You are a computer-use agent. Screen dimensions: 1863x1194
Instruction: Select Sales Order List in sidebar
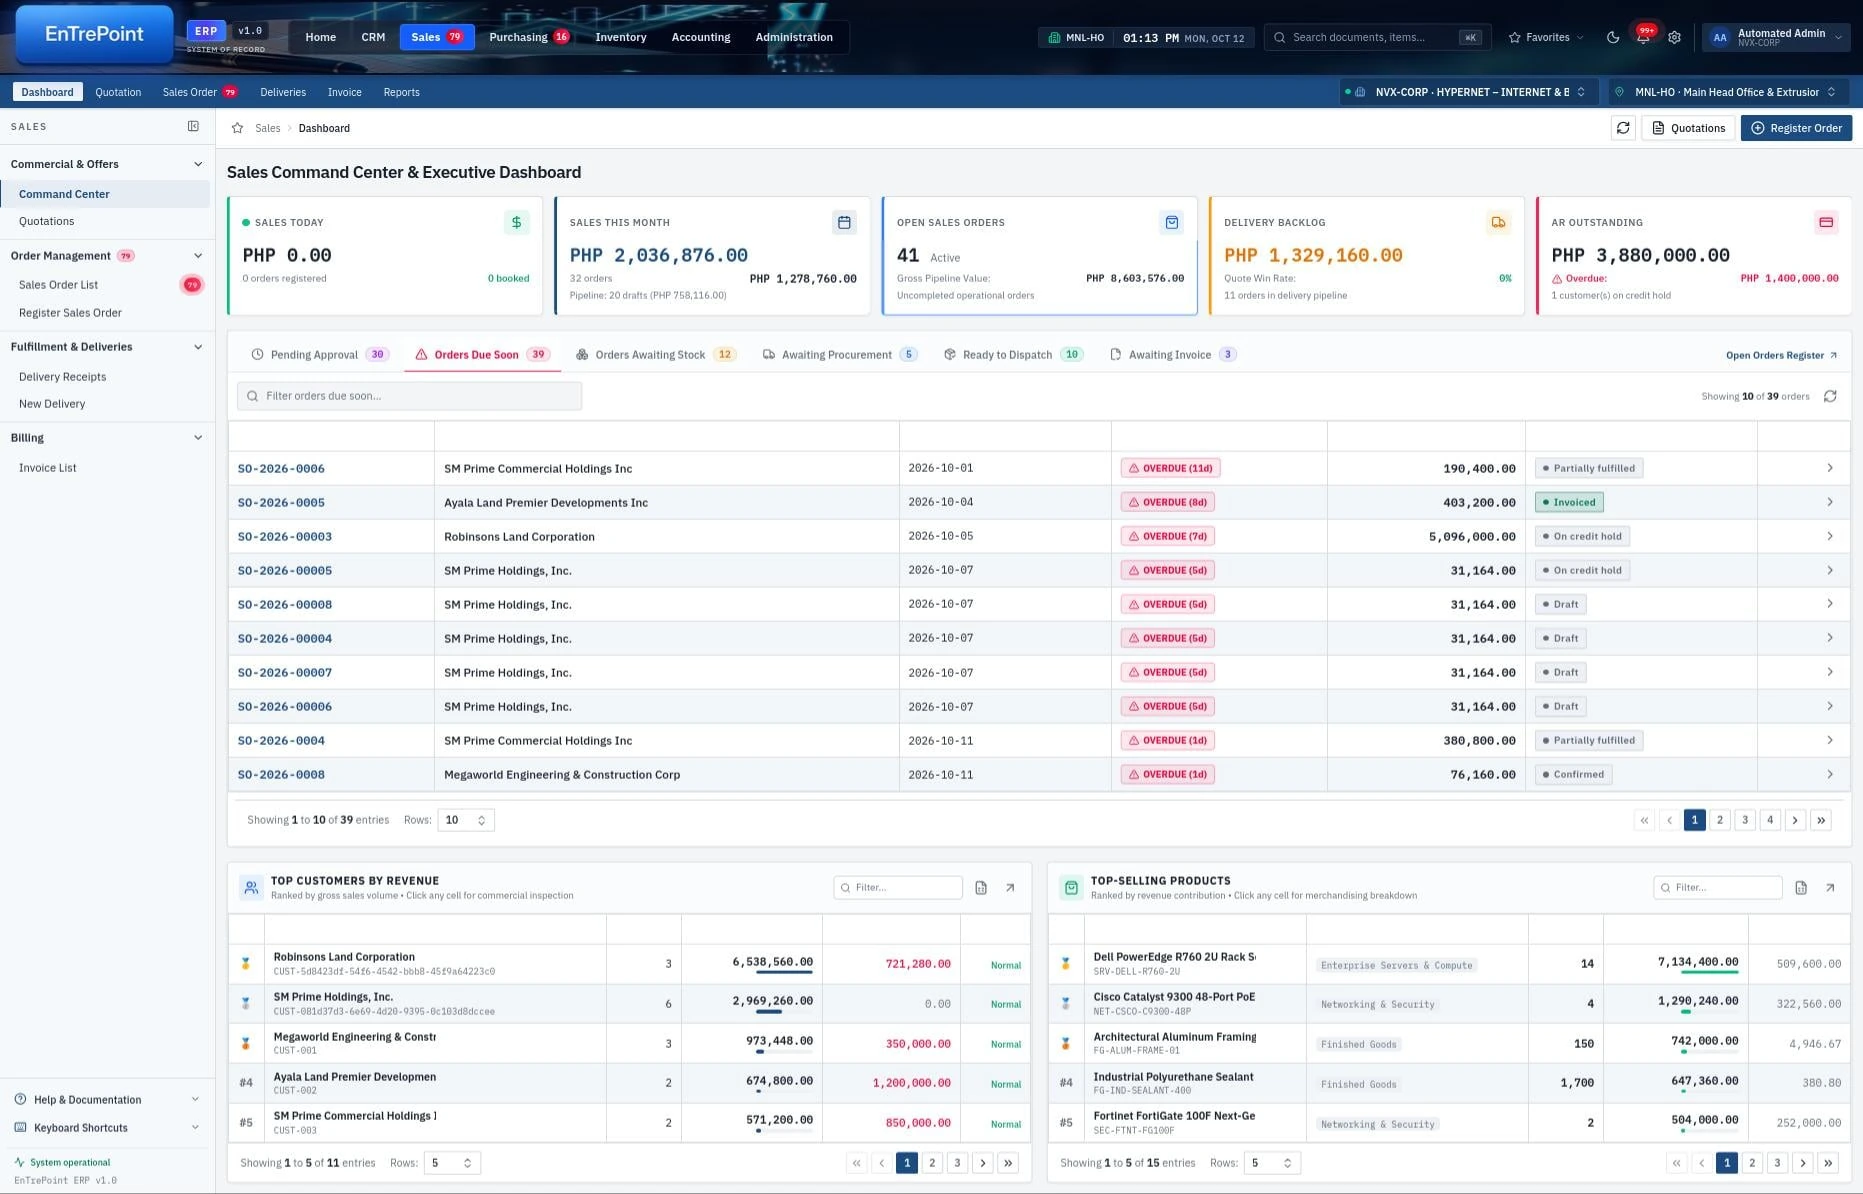coord(106,285)
